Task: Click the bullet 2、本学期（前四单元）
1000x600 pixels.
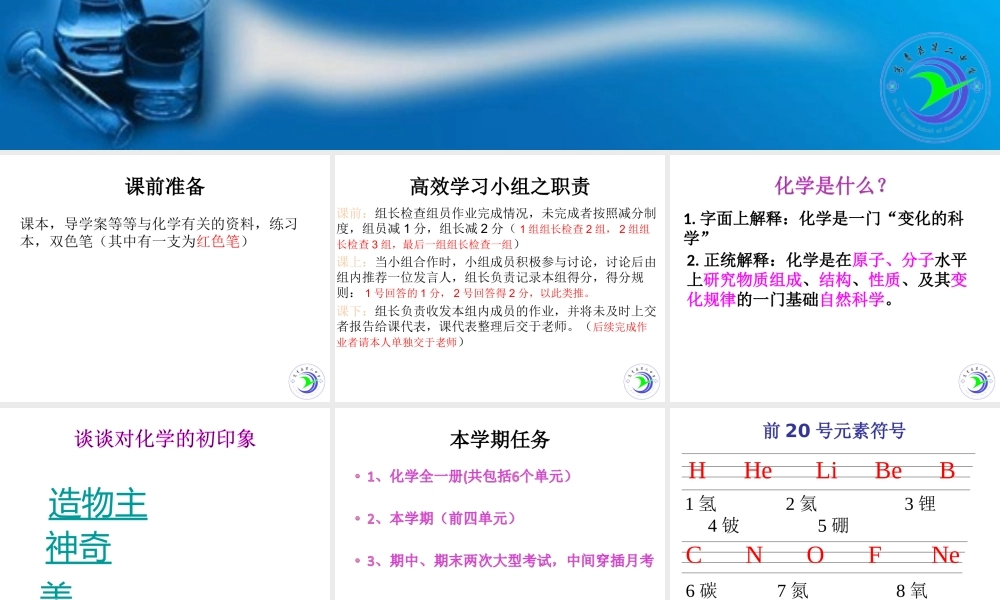Action: 441,518
